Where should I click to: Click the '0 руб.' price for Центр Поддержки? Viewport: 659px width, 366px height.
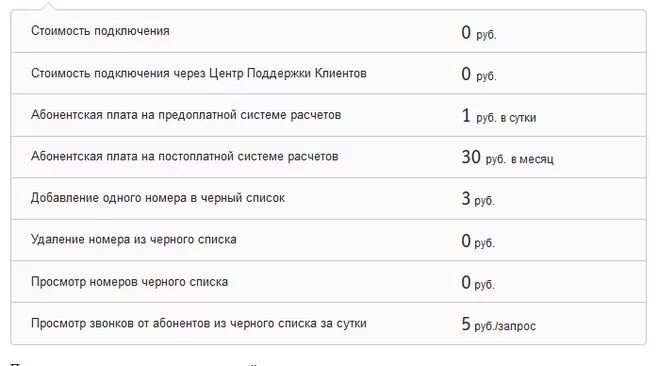[479, 74]
